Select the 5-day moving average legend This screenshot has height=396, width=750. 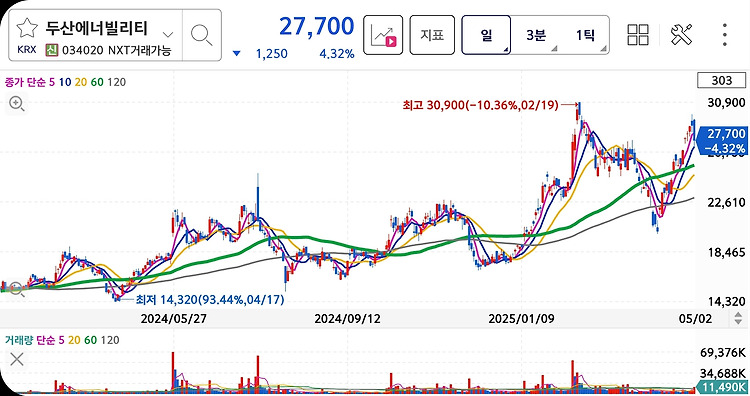(x=52, y=82)
